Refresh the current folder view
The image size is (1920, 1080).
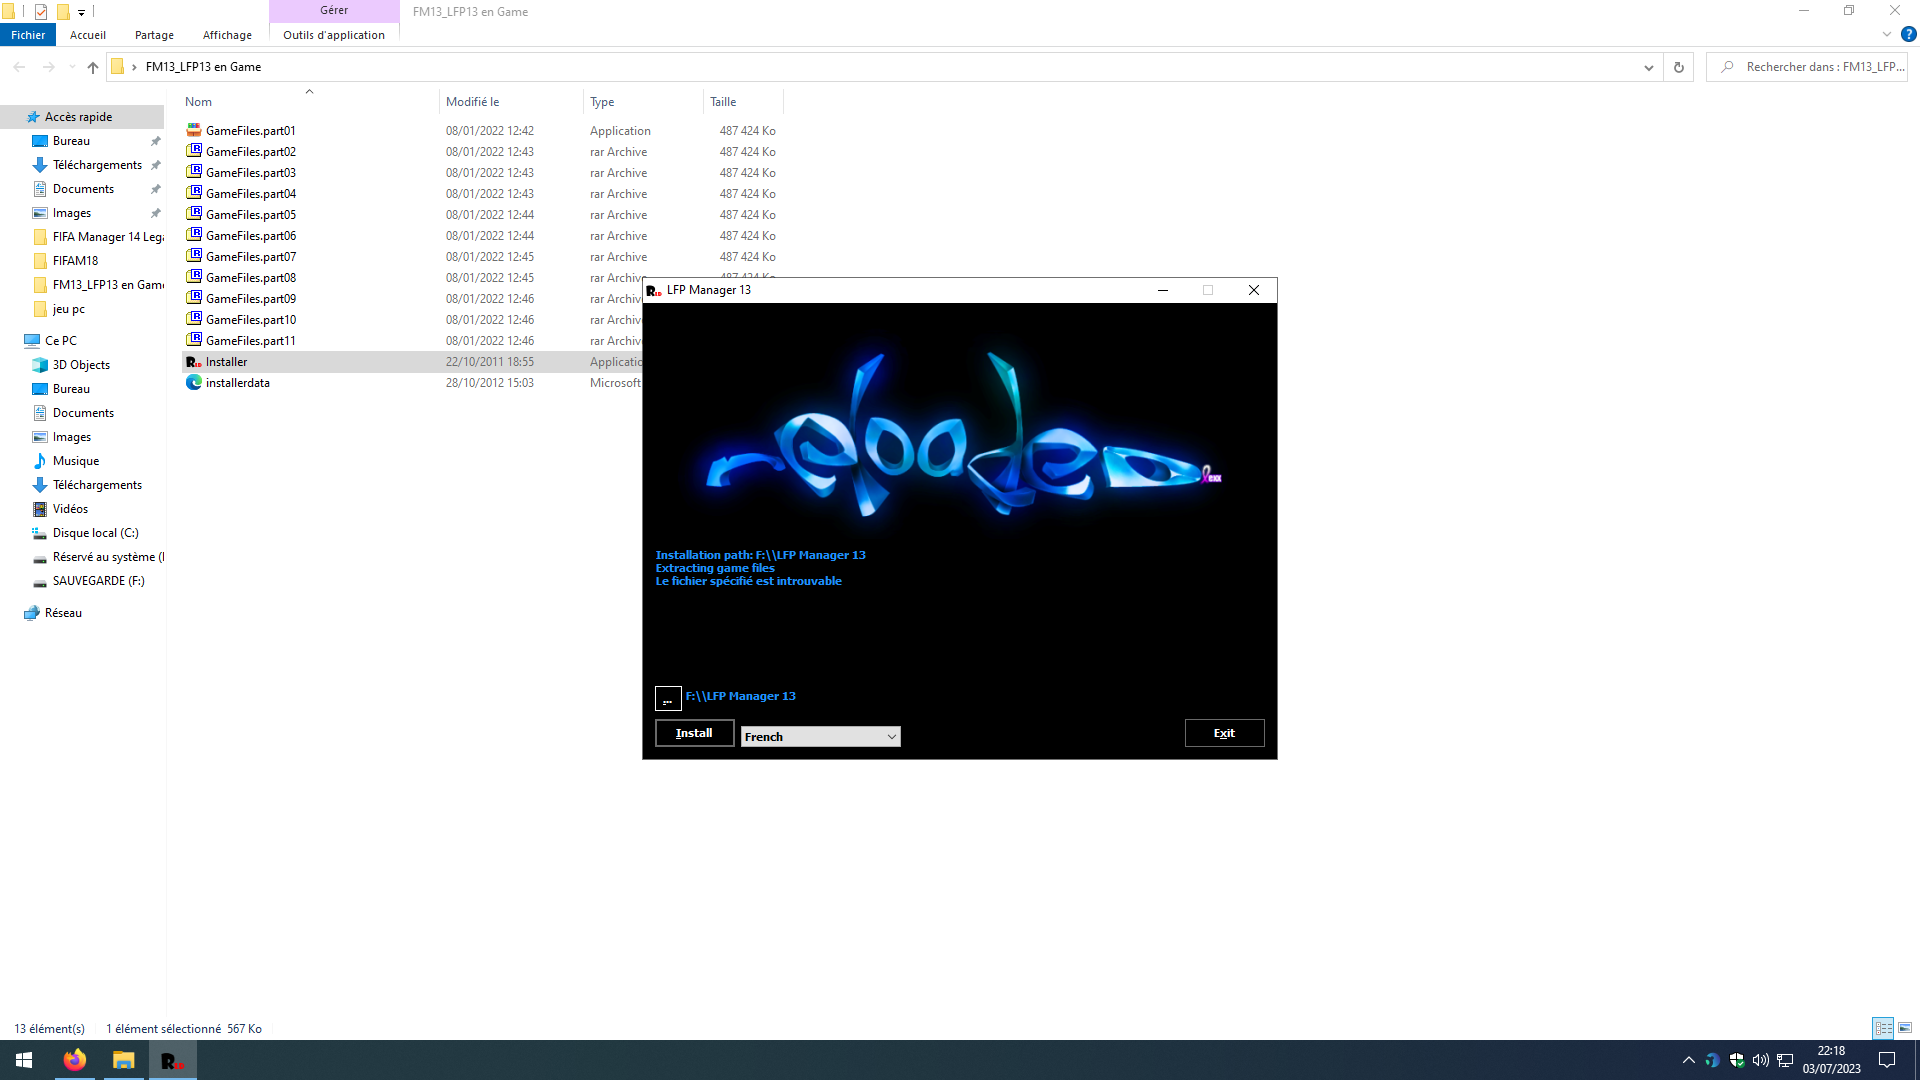[x=1679, y=67]
